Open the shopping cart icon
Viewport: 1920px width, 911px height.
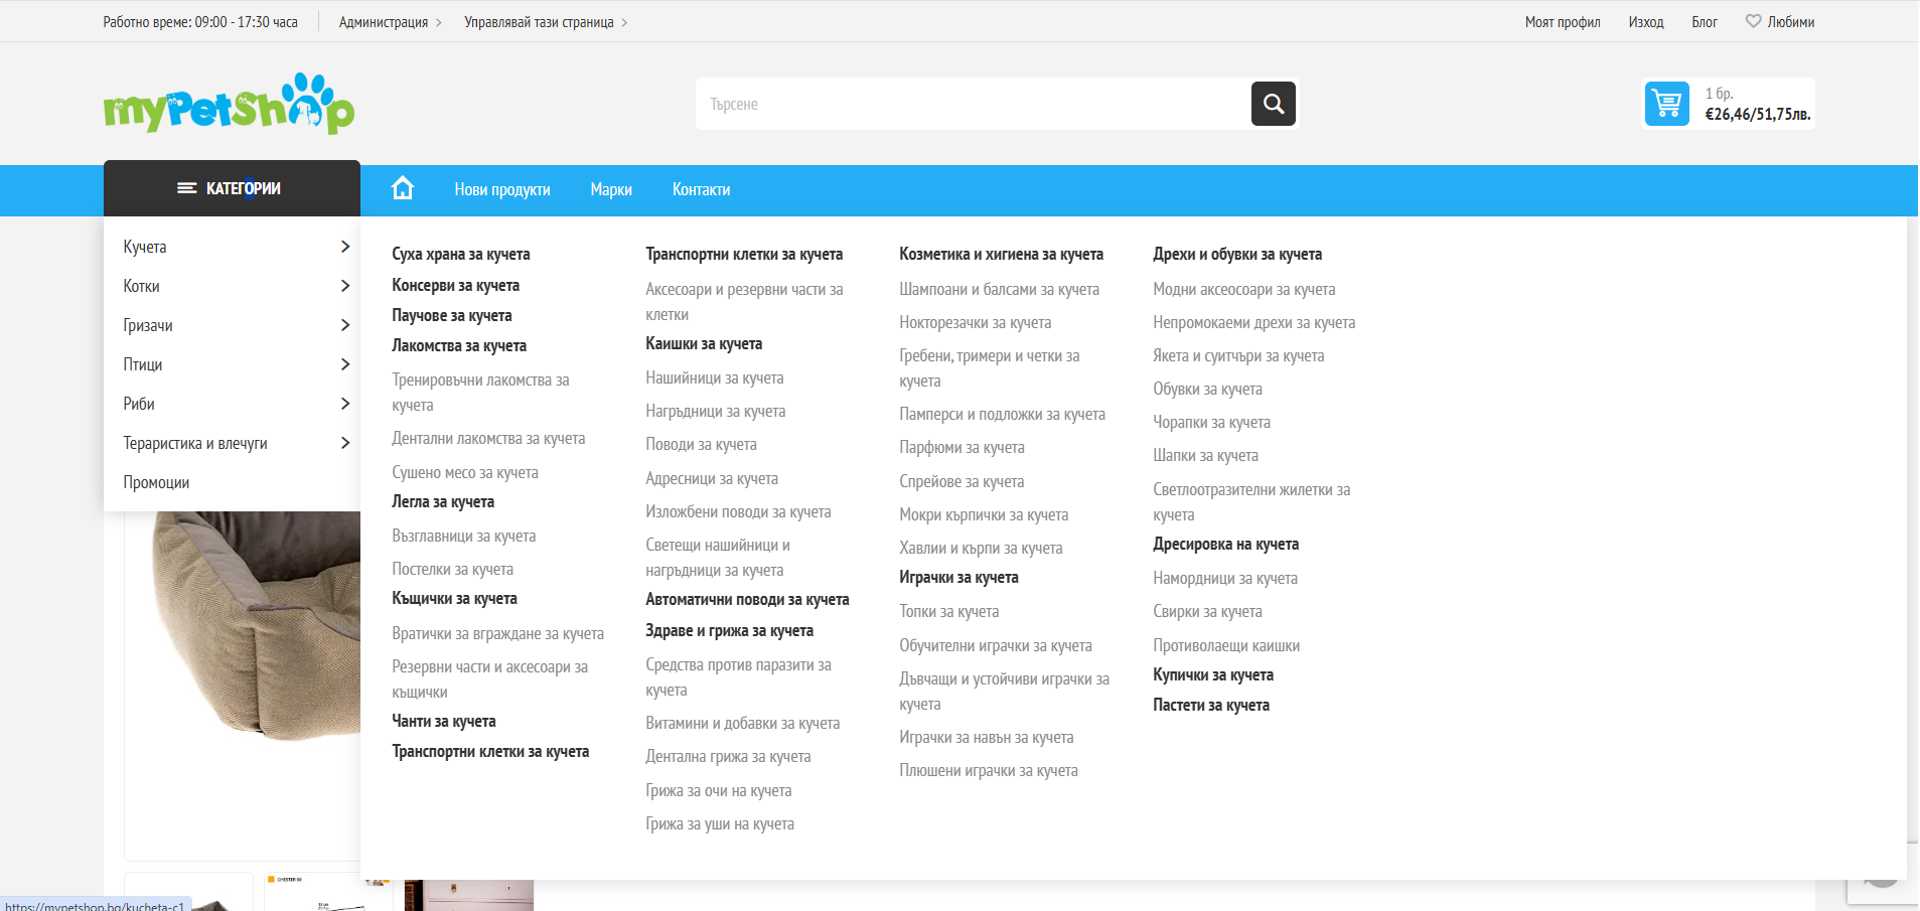pos(1666,104)
